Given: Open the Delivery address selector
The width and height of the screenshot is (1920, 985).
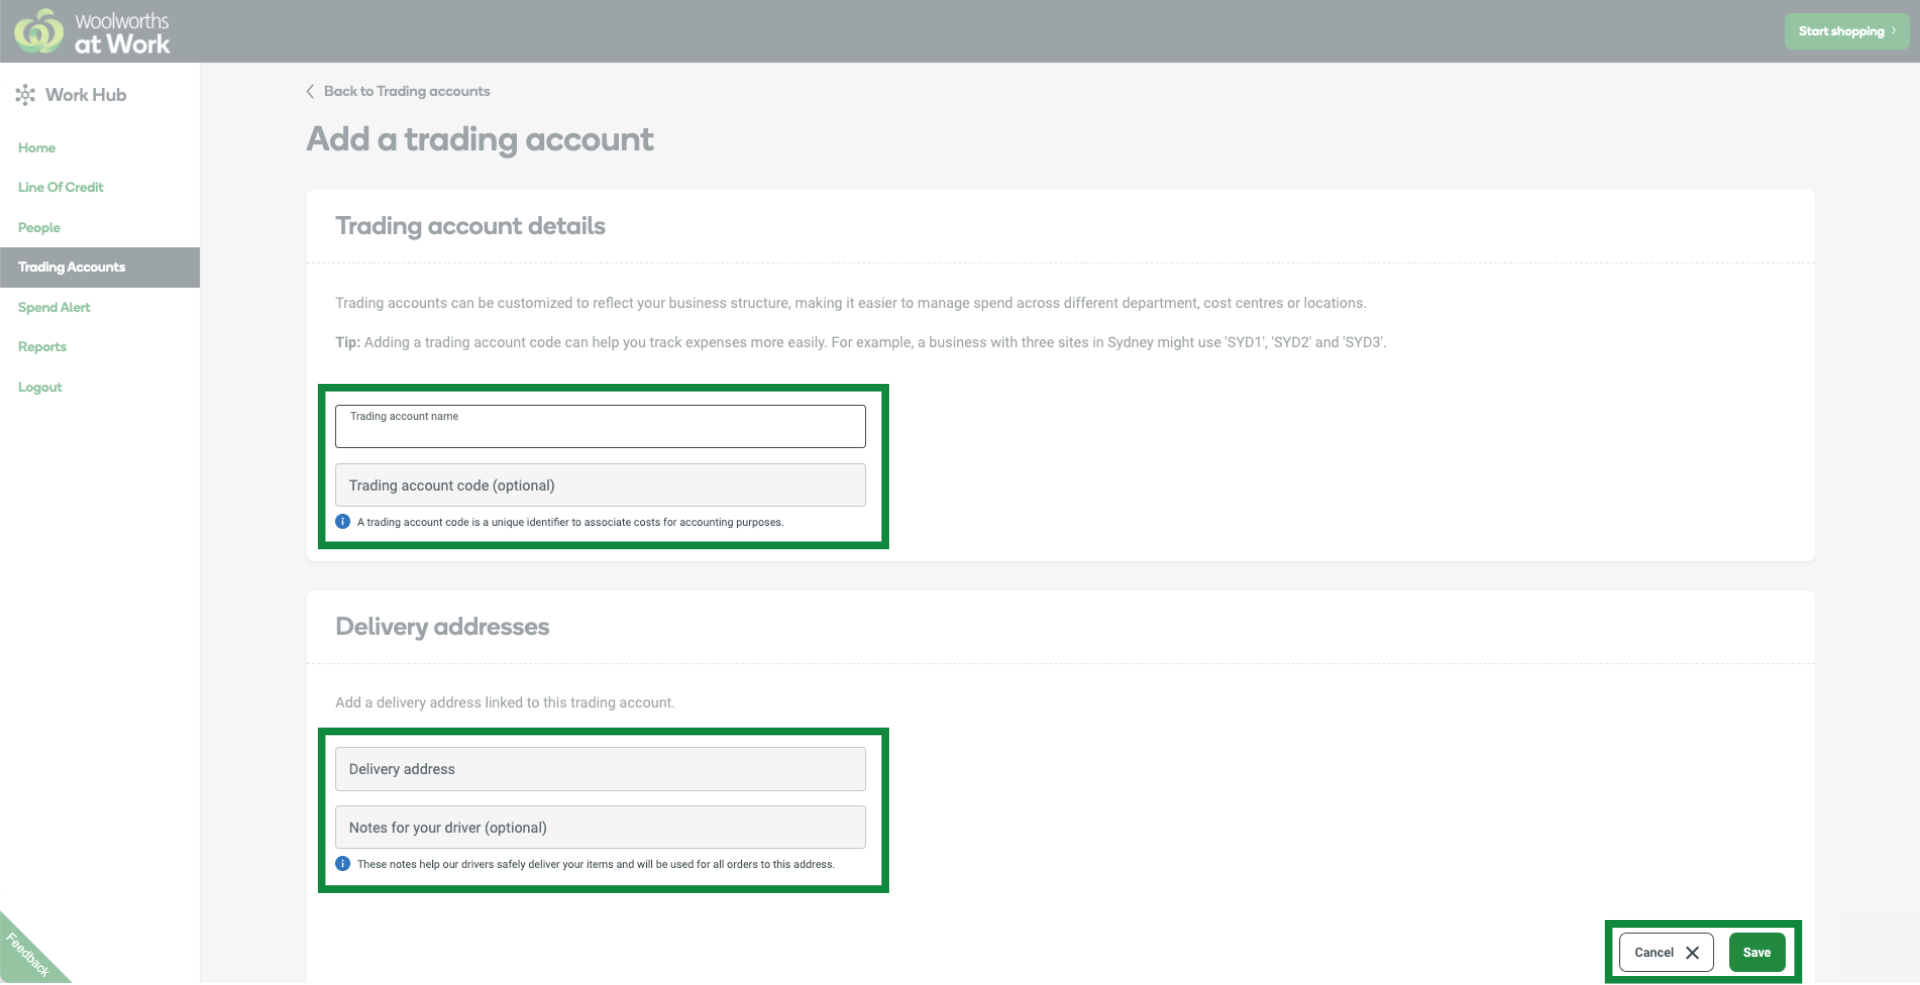Looking at the screenshot, I should tap(600, 768).
